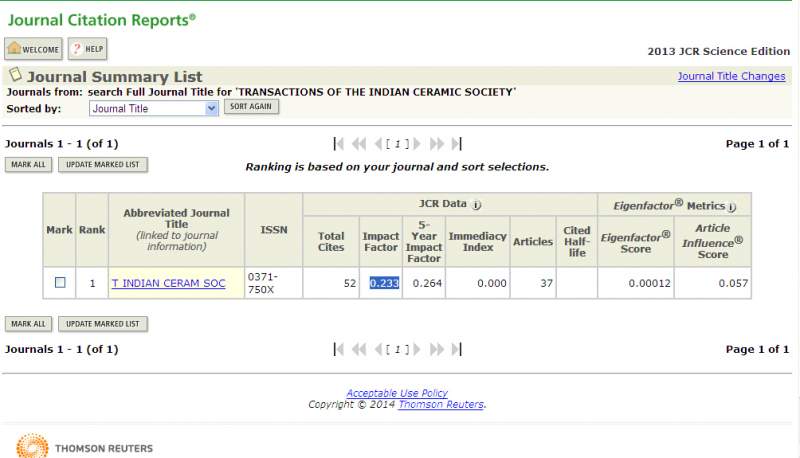Click the Total Cites column header

pos(331,242)
